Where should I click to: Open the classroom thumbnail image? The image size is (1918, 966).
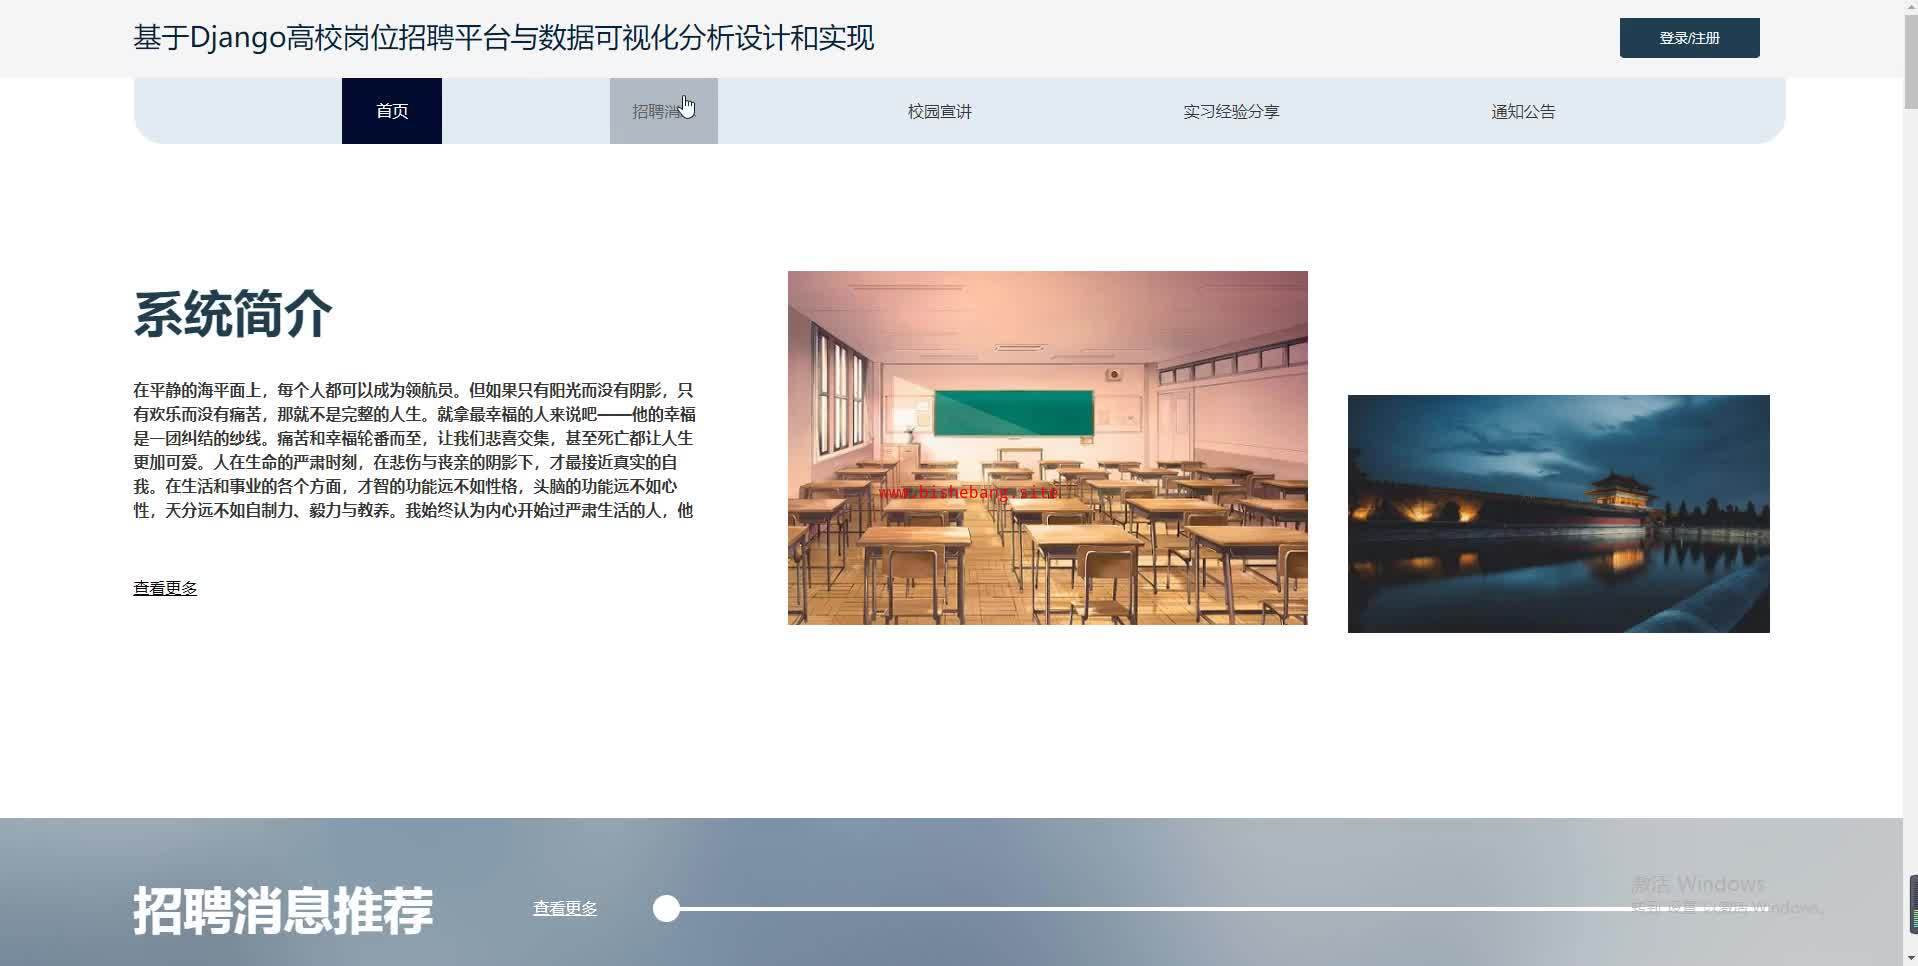(1047, 448)
